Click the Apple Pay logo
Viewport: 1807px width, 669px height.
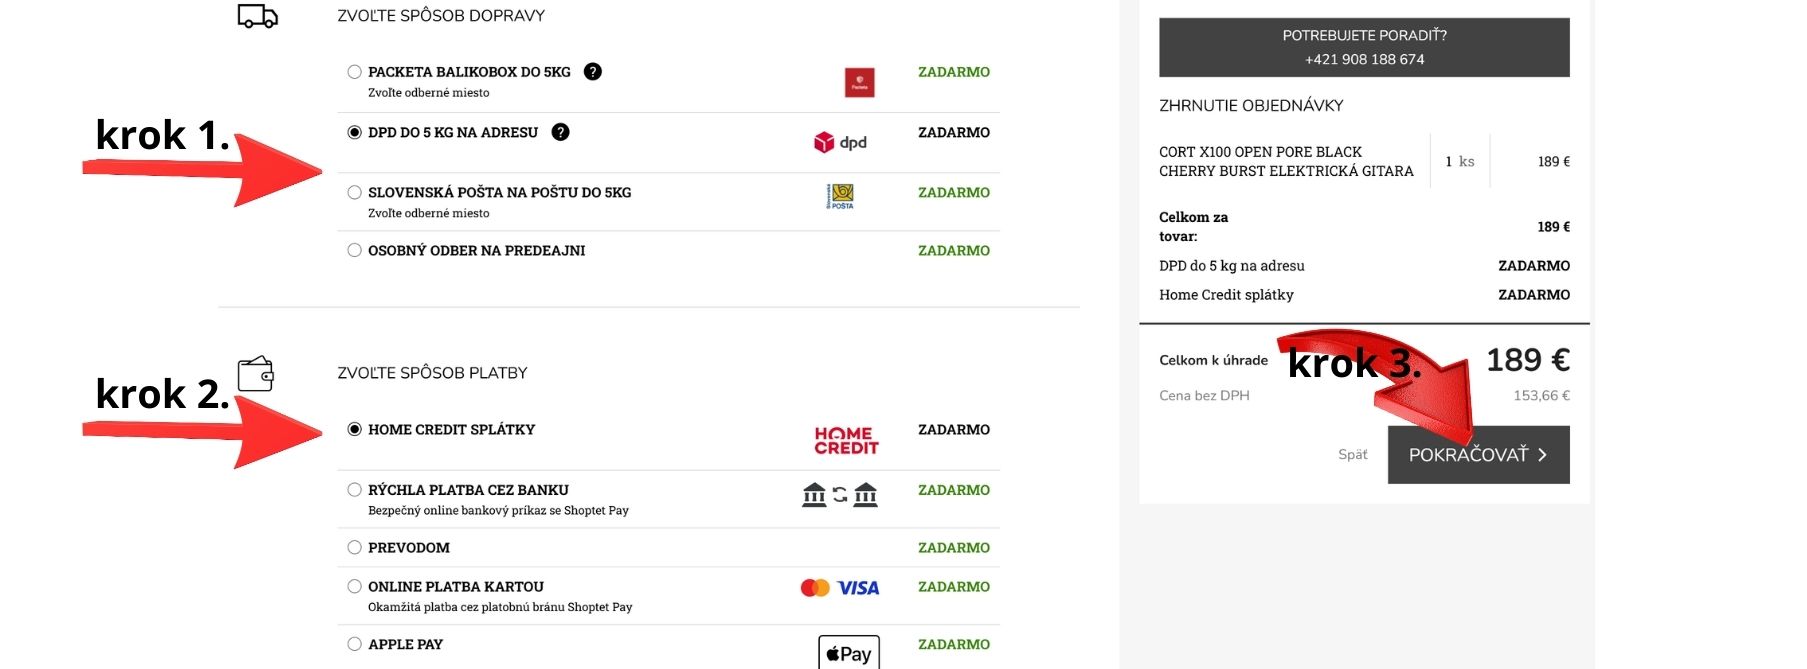point(849,653)
